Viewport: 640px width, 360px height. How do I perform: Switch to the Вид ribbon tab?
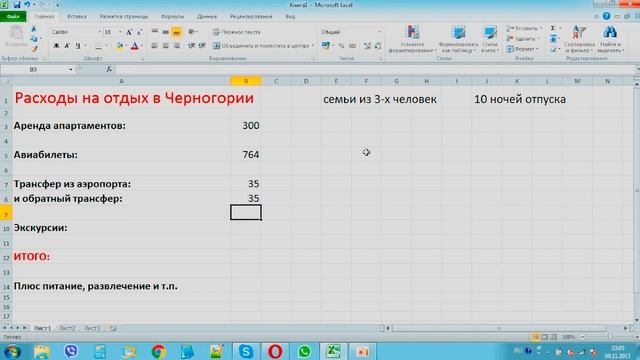tap(290, 17)
